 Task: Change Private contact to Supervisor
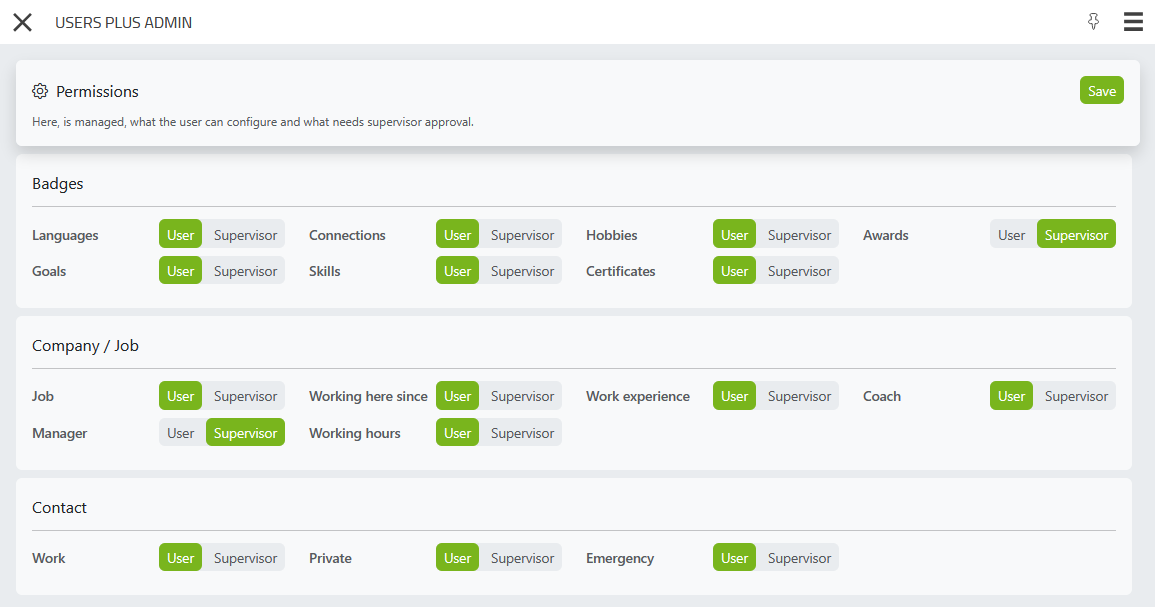pyautogui.click(x=522, y=558)
